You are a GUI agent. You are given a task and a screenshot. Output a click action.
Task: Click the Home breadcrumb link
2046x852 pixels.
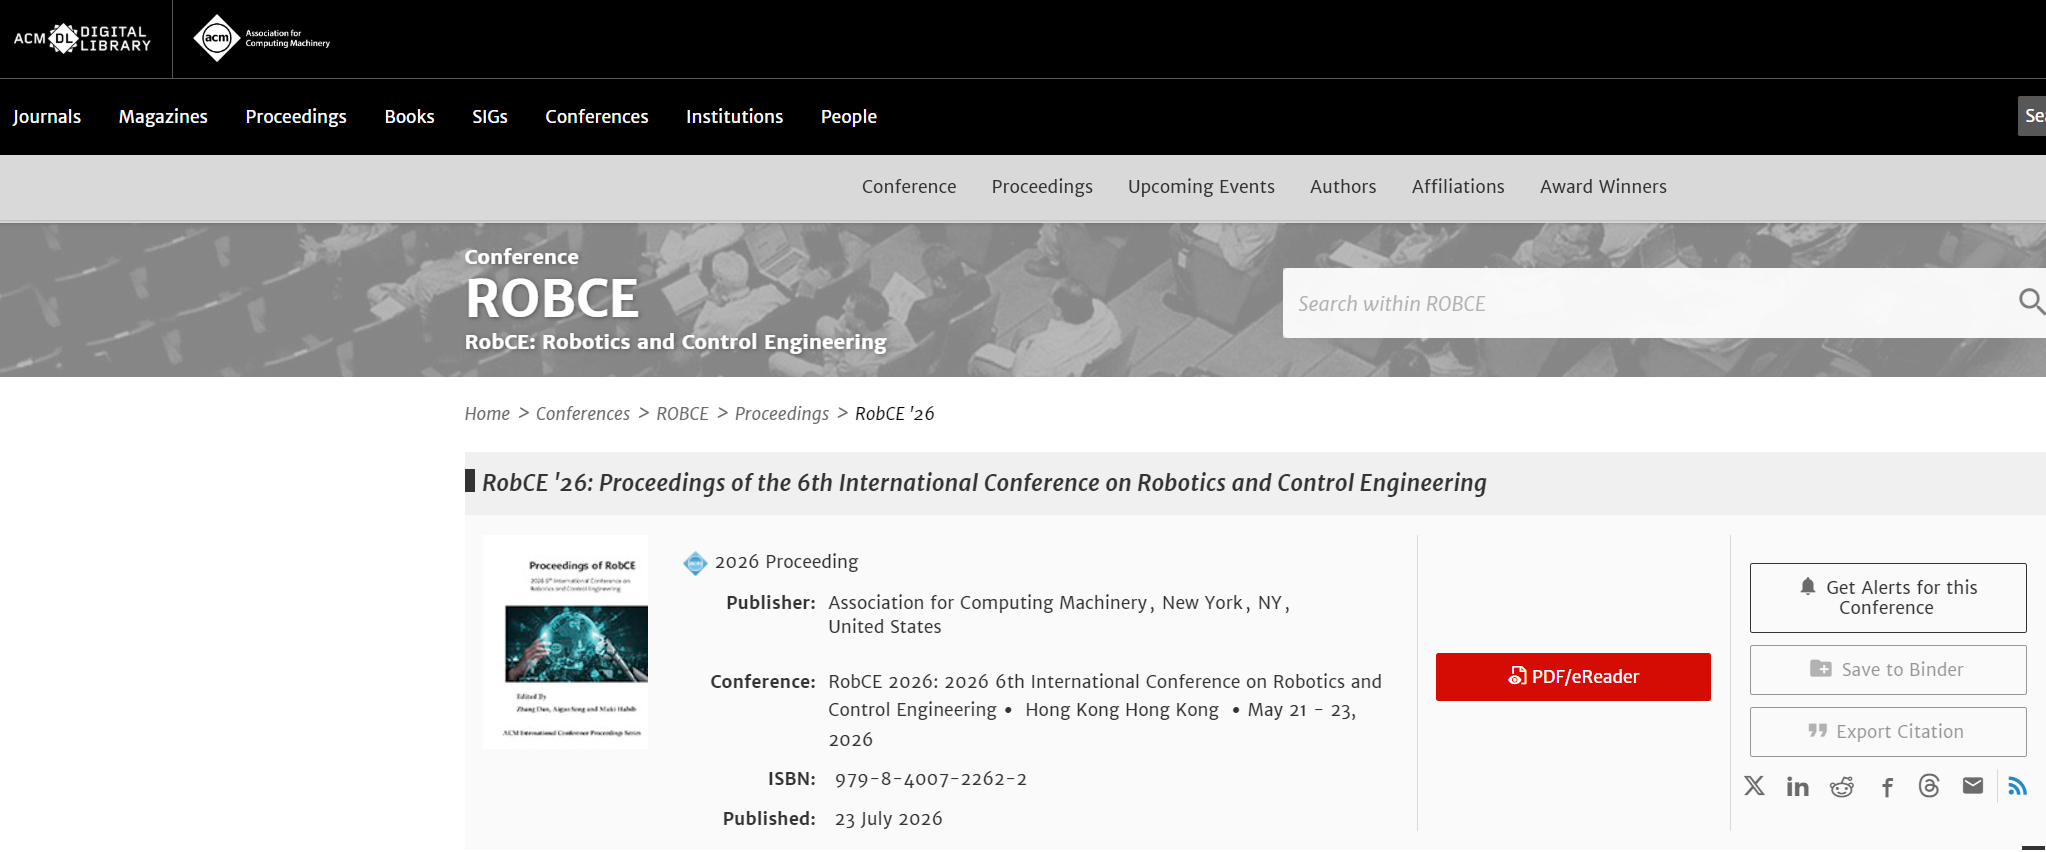pyautogui.click(x=487, y=414)
